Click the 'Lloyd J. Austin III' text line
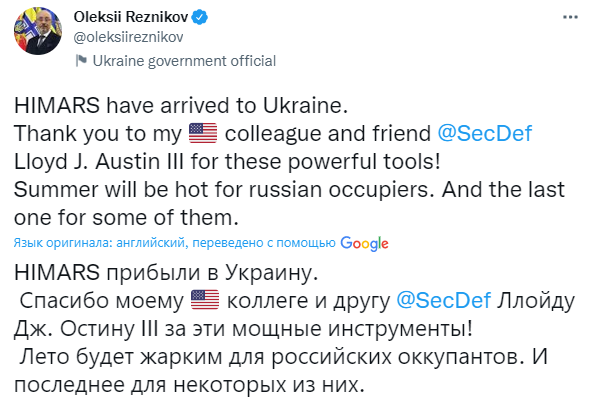The image size is (596, 408). [x=227, y=162]
